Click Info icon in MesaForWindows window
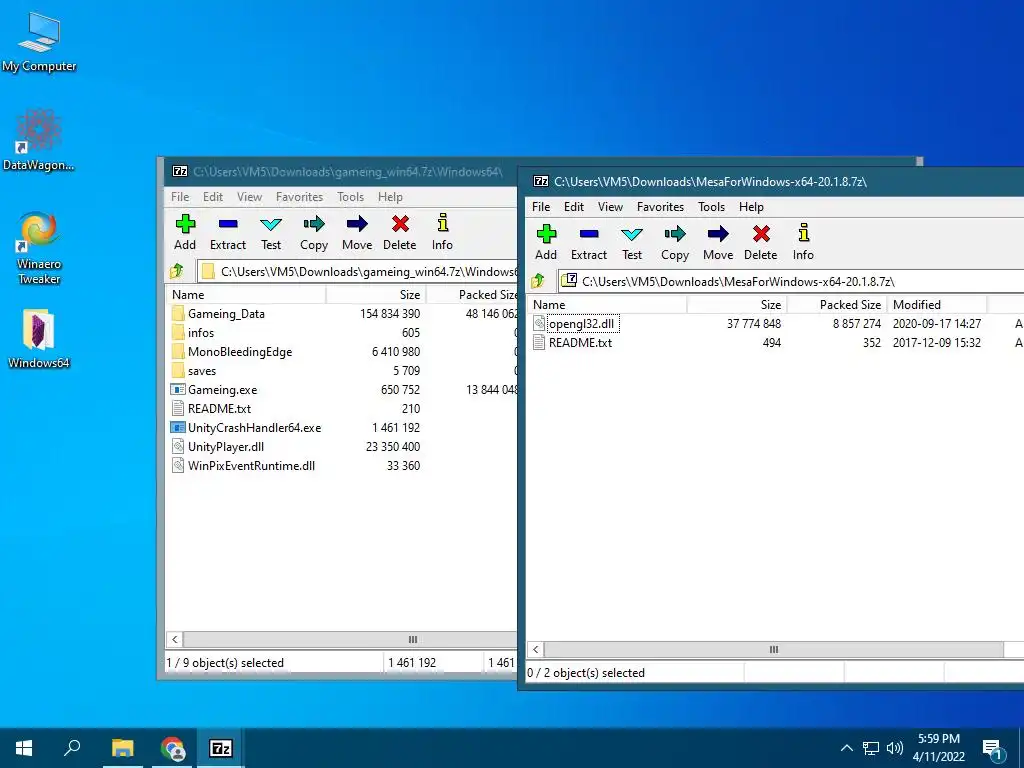Viewport: 1024px width, 768px height. point(803,233)
